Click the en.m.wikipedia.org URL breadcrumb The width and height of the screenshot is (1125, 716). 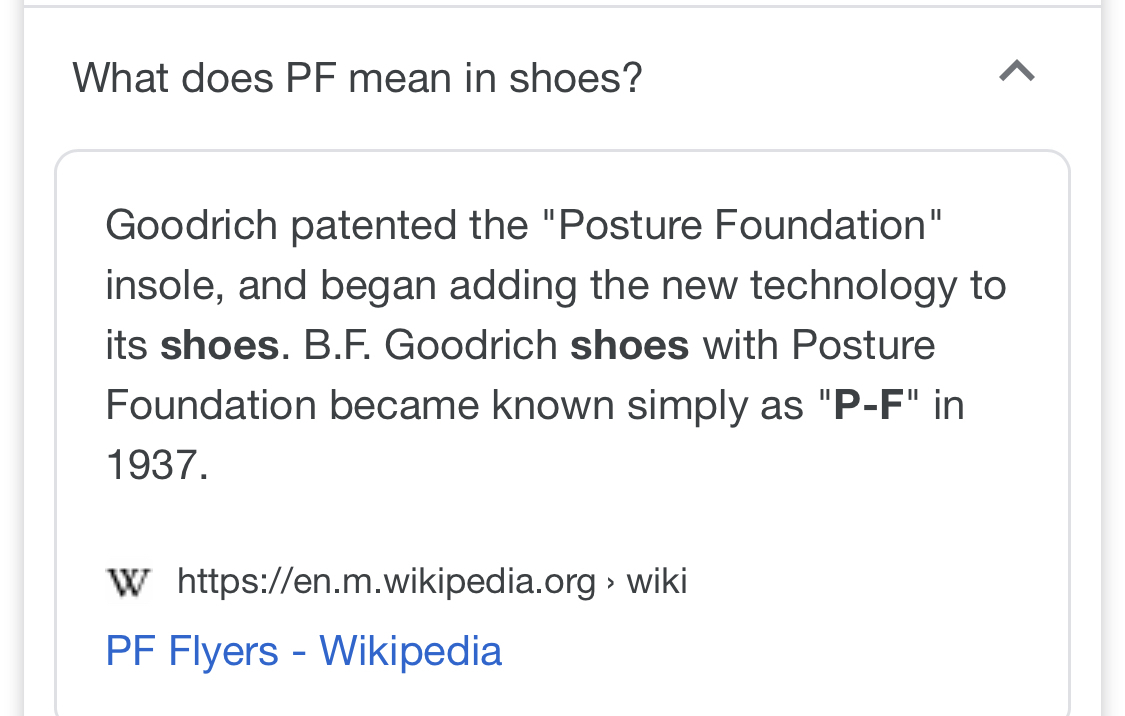386,581
